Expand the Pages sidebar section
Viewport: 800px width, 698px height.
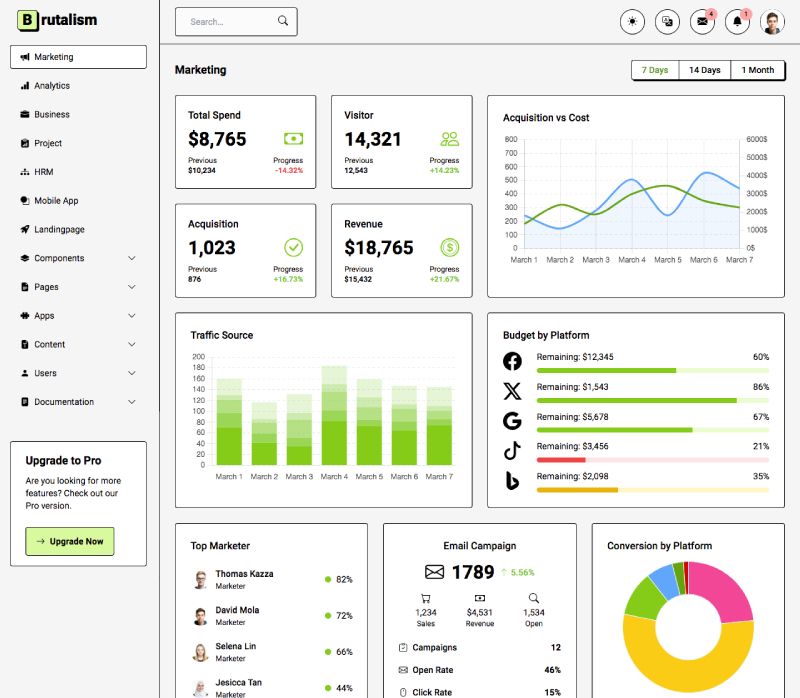[x=78, y=287]
